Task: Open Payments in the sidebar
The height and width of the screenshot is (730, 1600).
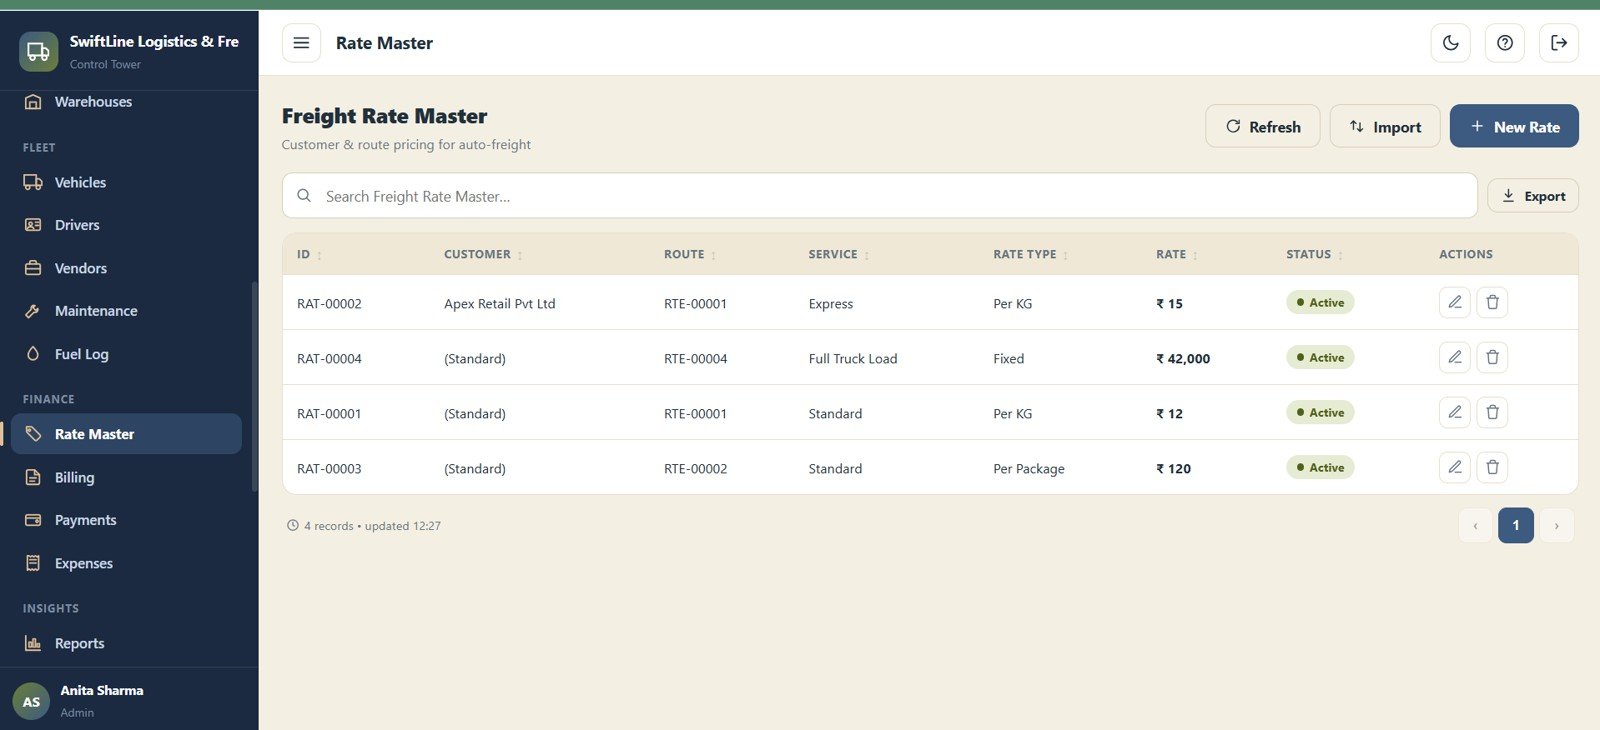Action: [x=126, y=520]
